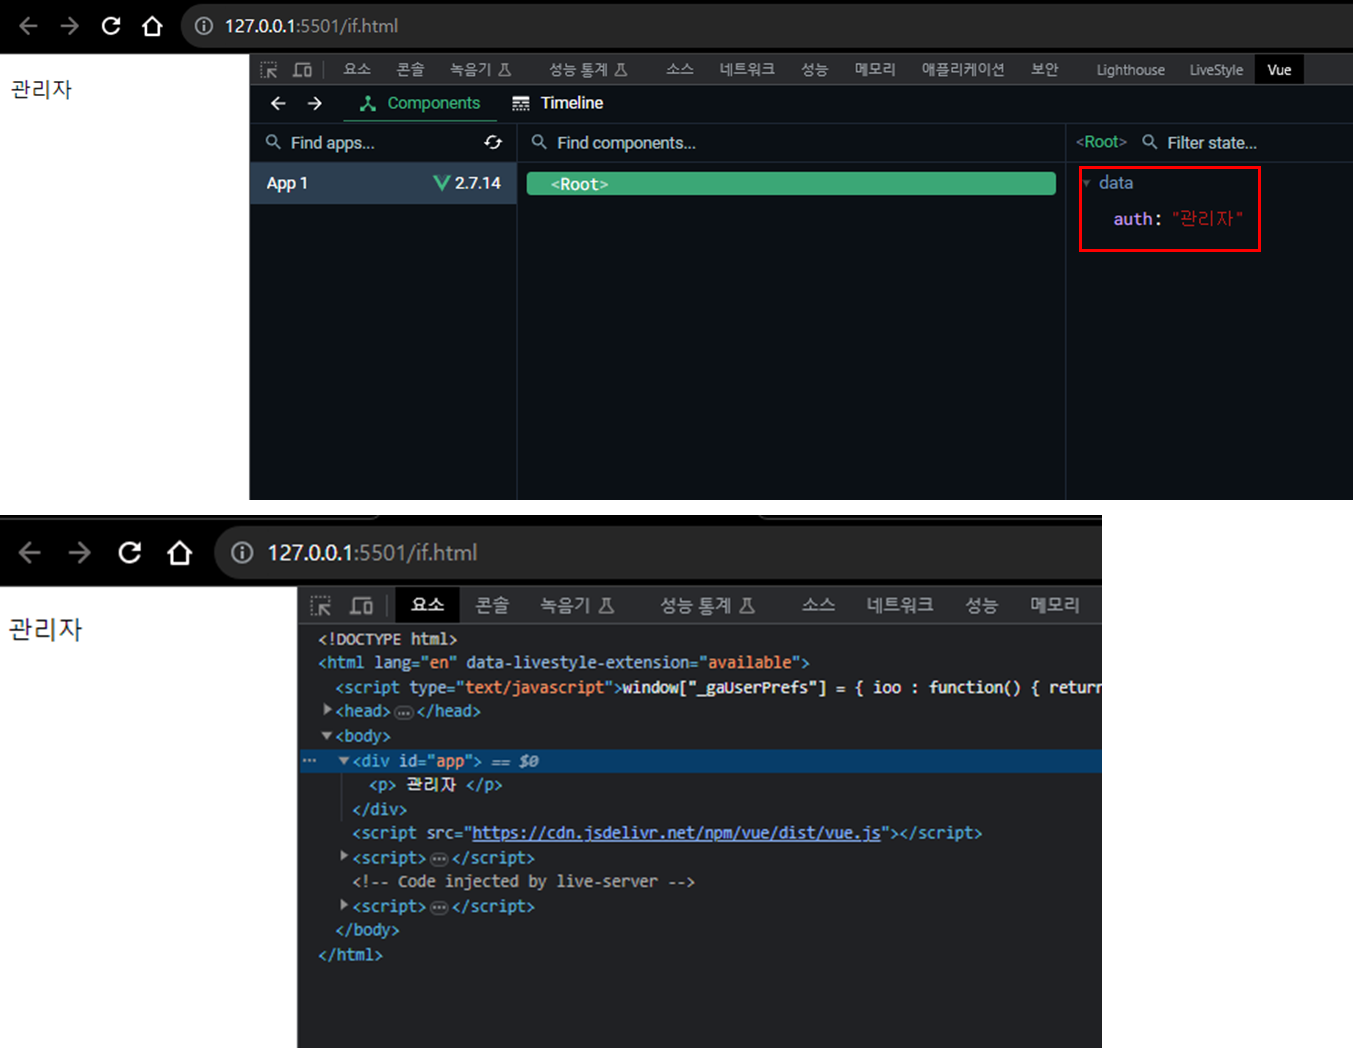
Task: Open the 성능 tab in the top DevTools
Action: click(814, 69)
